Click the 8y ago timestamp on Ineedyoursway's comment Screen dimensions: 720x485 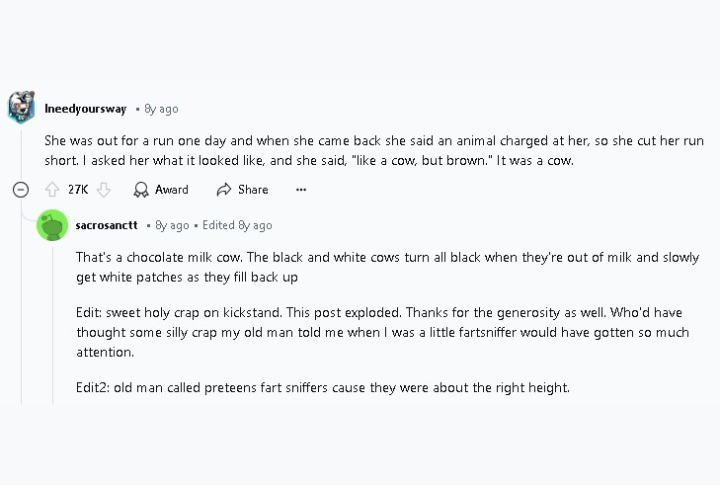pyautogui.click(x=161, y=109)
